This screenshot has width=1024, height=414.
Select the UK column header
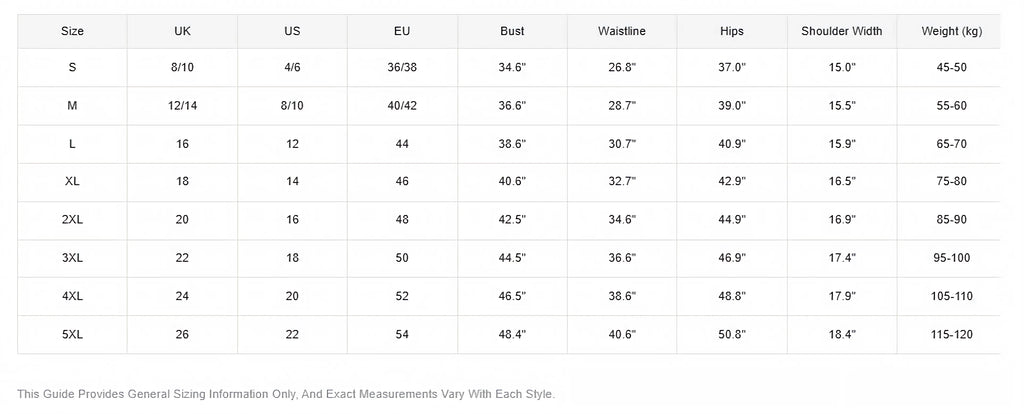(182, 31)
